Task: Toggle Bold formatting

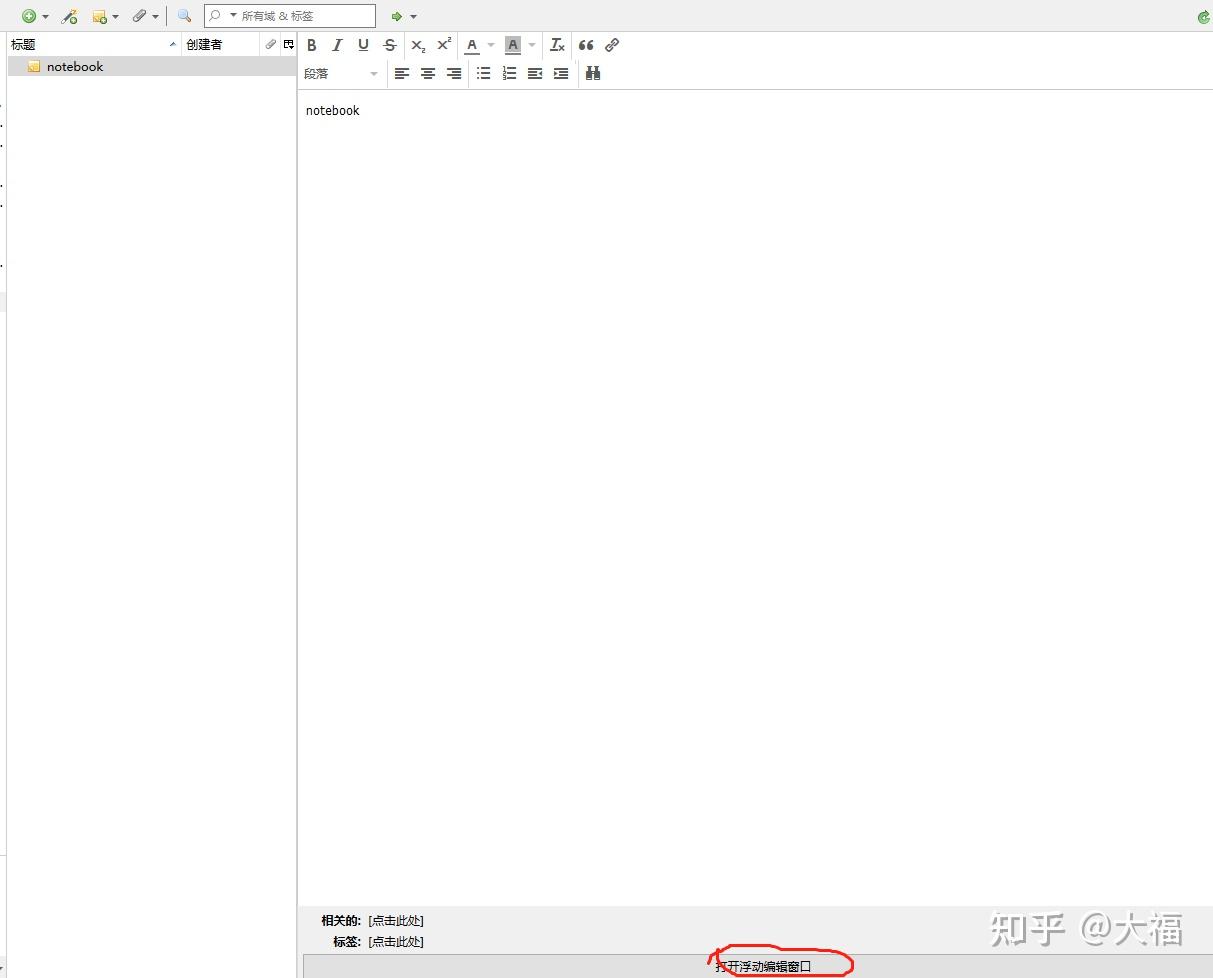Action: [x=312, y=45]
